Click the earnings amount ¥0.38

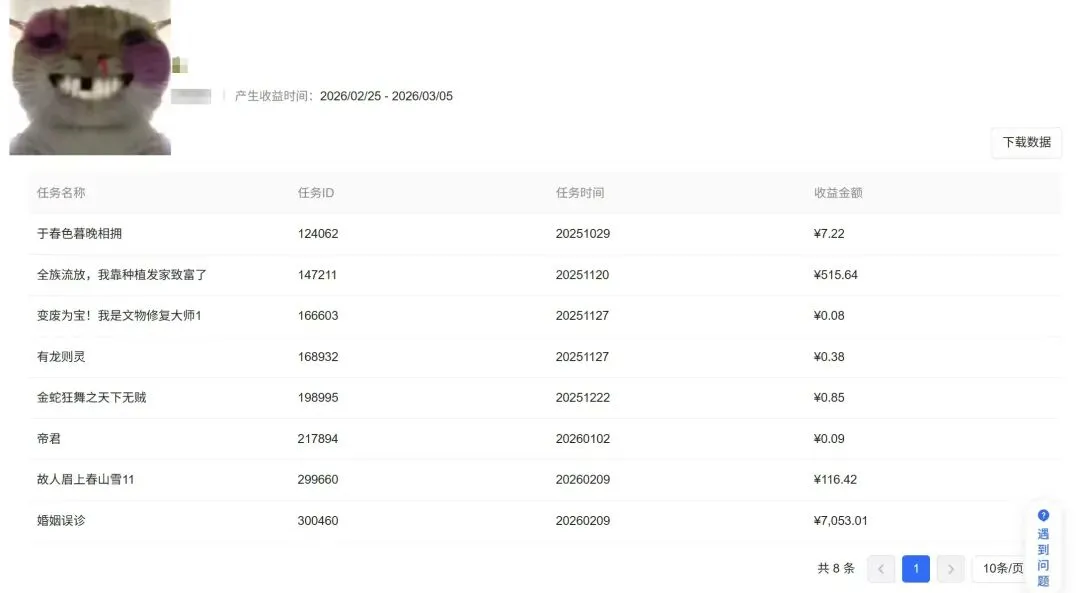829,357
